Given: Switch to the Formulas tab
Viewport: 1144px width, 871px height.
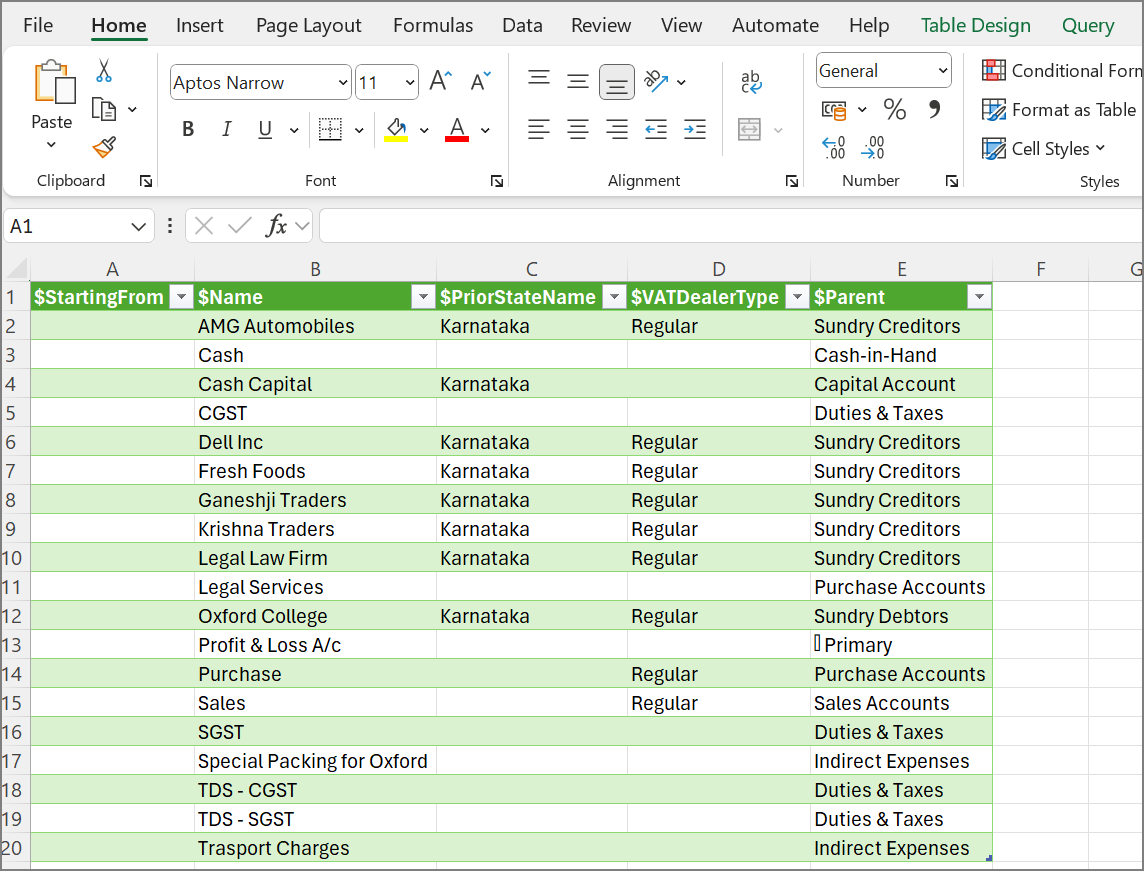Looking at the screenshot, I should pyautogui.click(x=433, y=26).
